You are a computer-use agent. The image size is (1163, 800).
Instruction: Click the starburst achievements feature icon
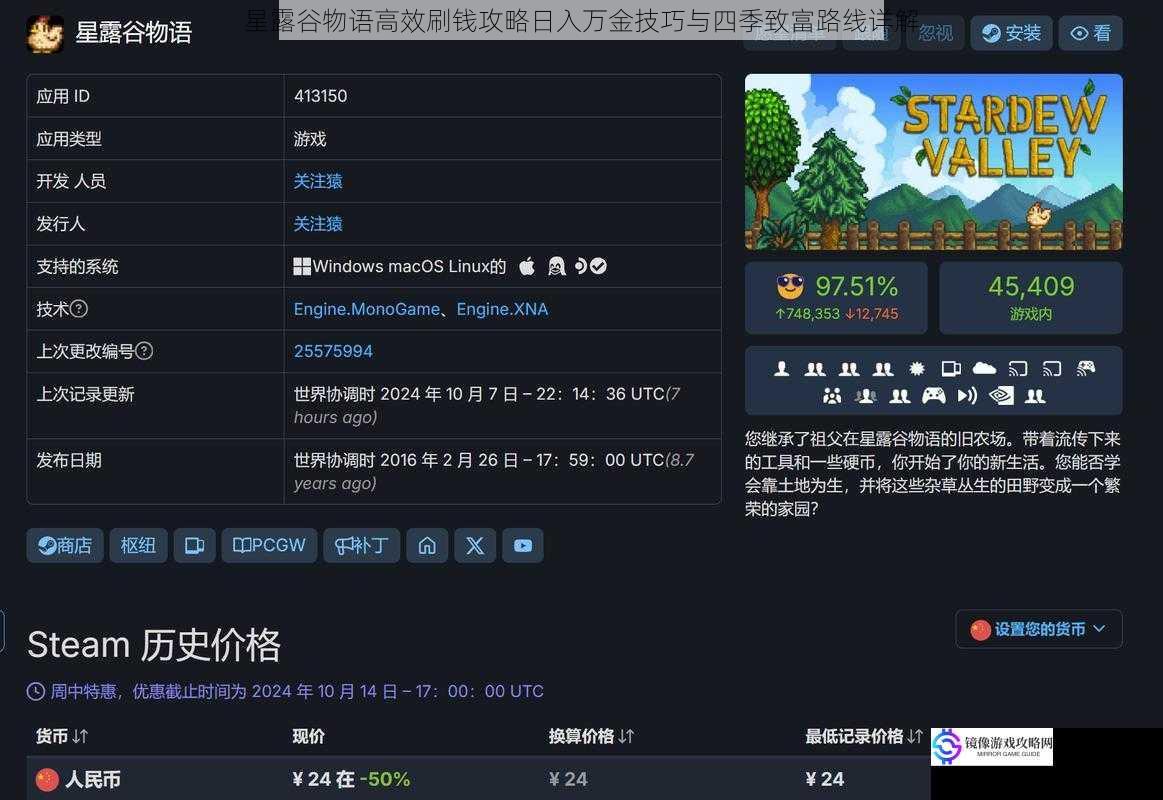(917, 368)
